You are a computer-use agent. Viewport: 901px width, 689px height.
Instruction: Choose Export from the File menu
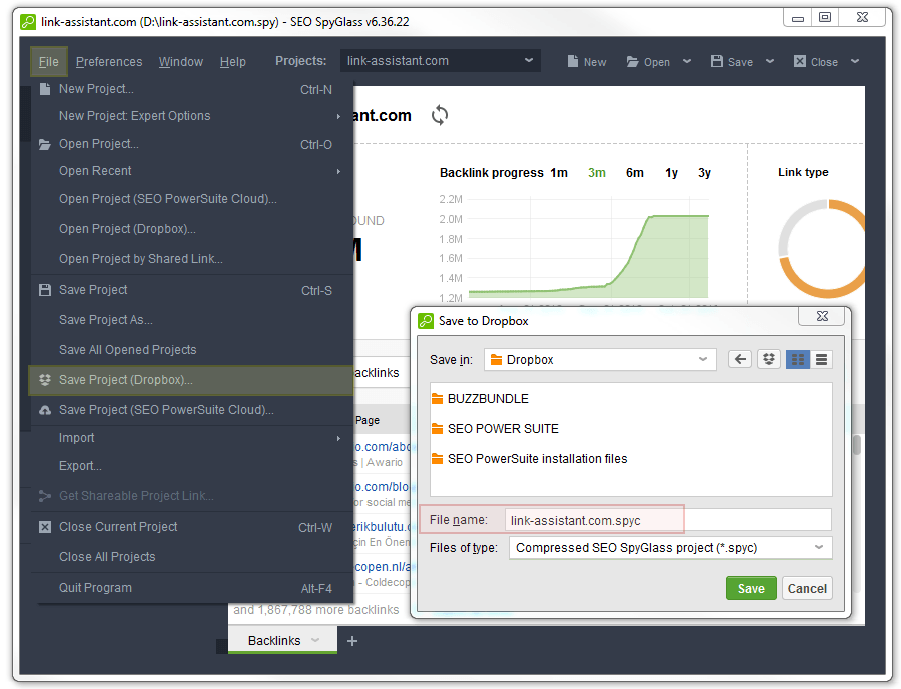tap(191, 466)
